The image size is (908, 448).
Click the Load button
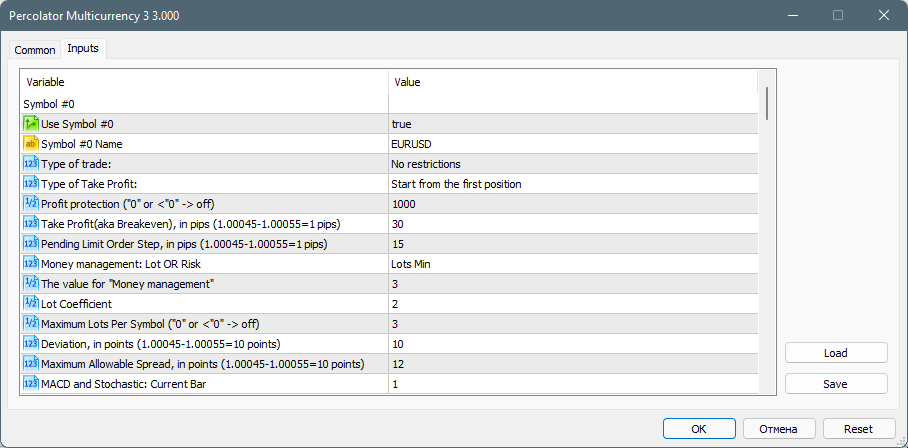[x=836, y=353]
